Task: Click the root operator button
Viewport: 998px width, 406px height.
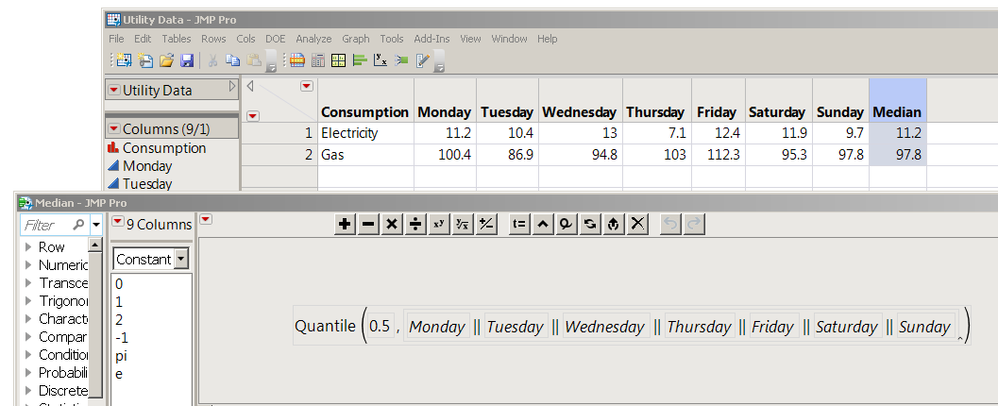Action: 463,225
